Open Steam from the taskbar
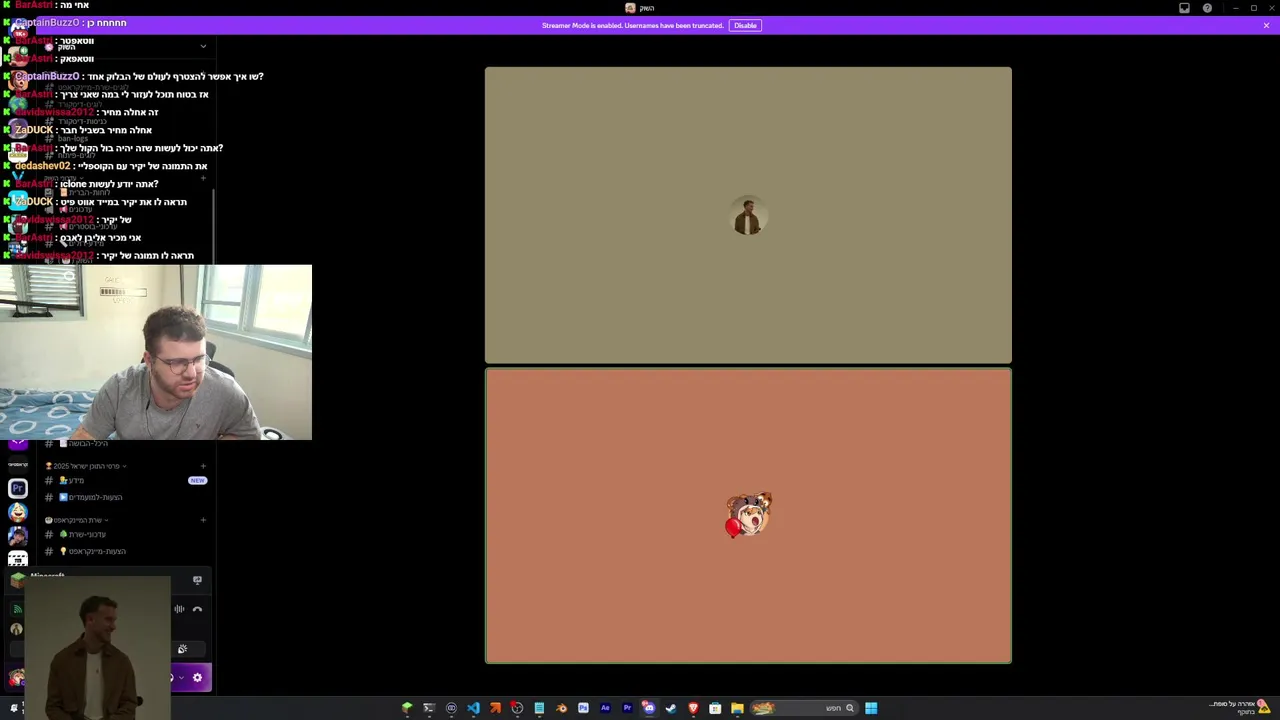The width and height of the screenshot is (1280, 720). coord(671,708)
